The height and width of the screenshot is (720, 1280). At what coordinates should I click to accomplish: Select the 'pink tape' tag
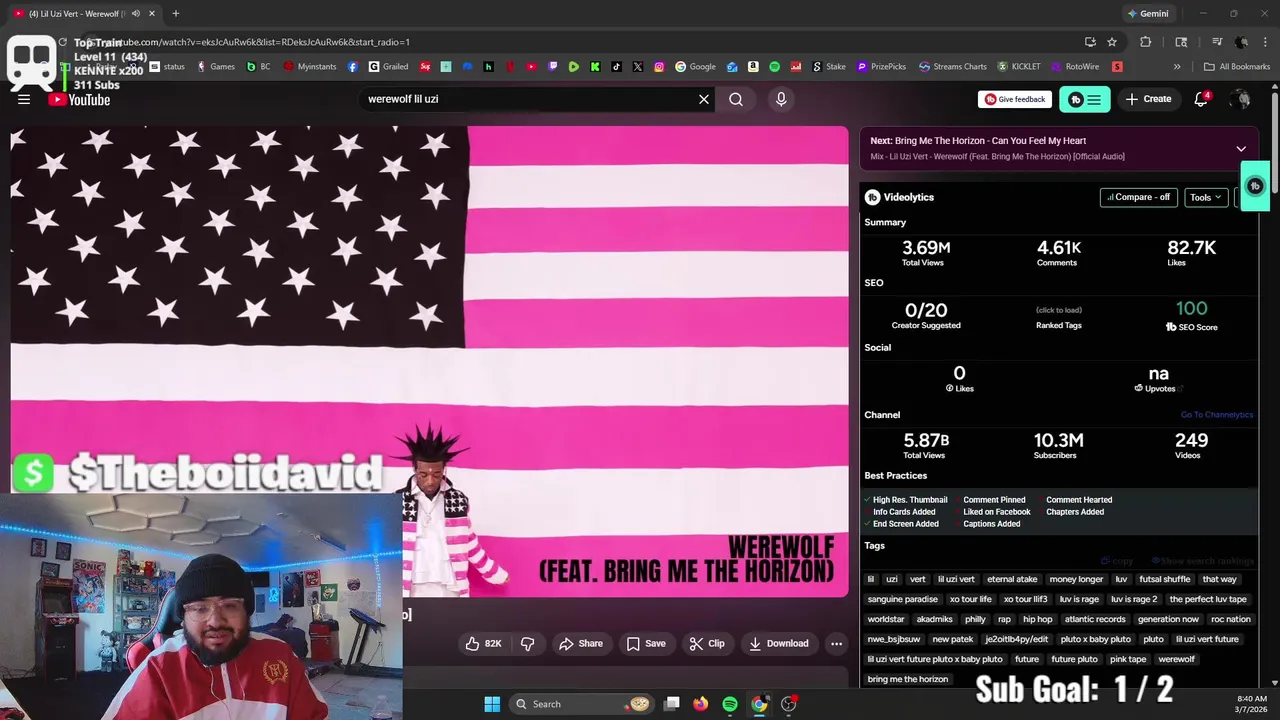1128,659
